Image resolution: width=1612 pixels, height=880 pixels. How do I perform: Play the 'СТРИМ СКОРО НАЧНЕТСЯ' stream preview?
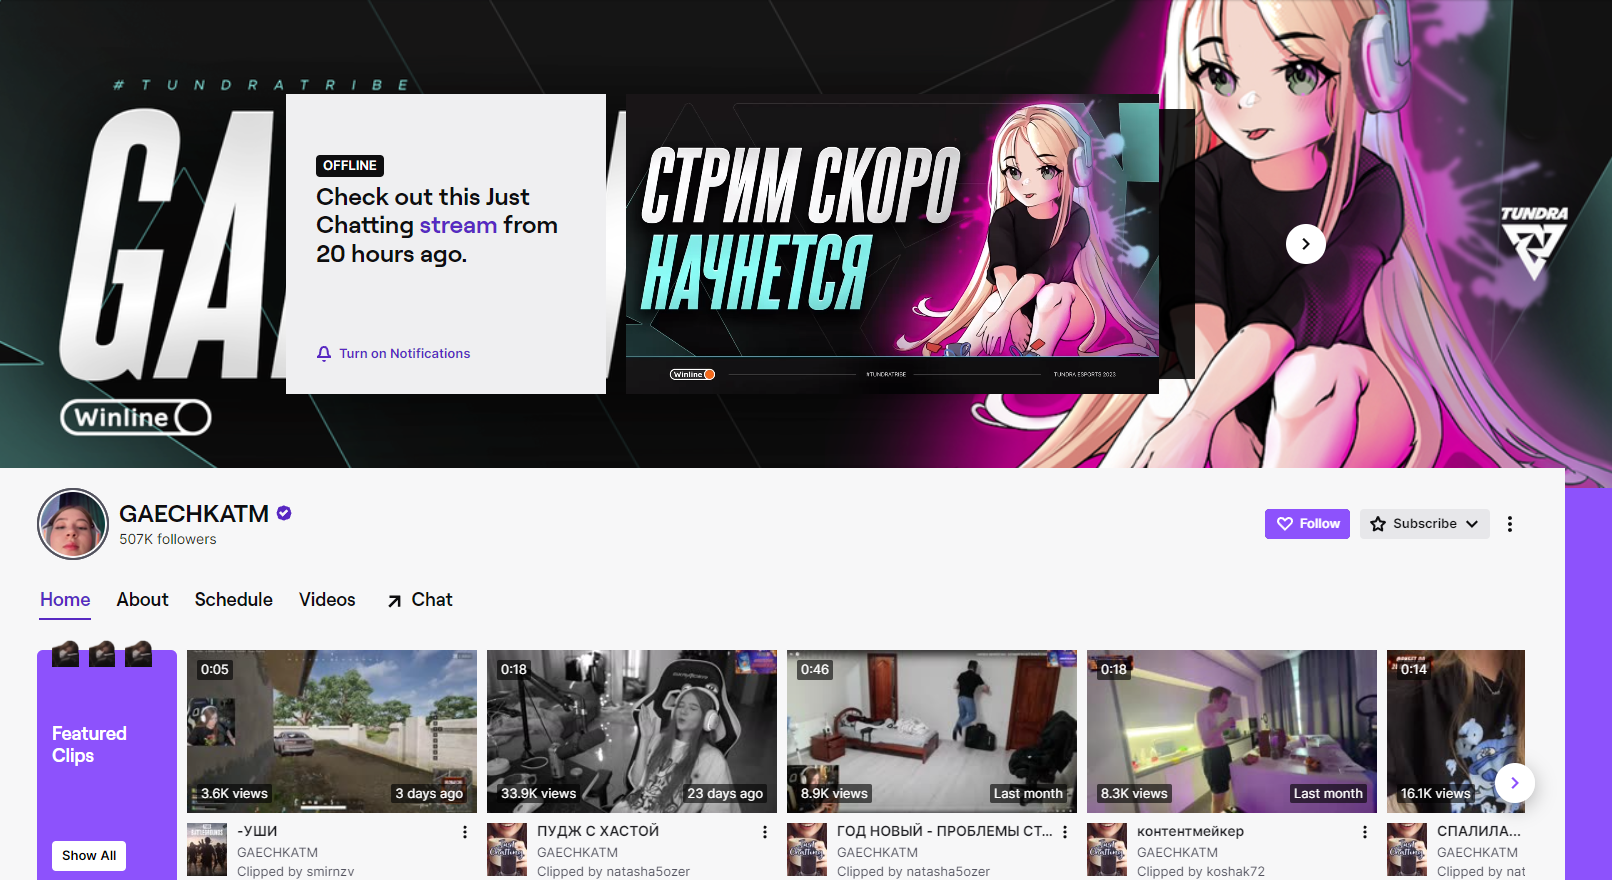pos(892,244)
